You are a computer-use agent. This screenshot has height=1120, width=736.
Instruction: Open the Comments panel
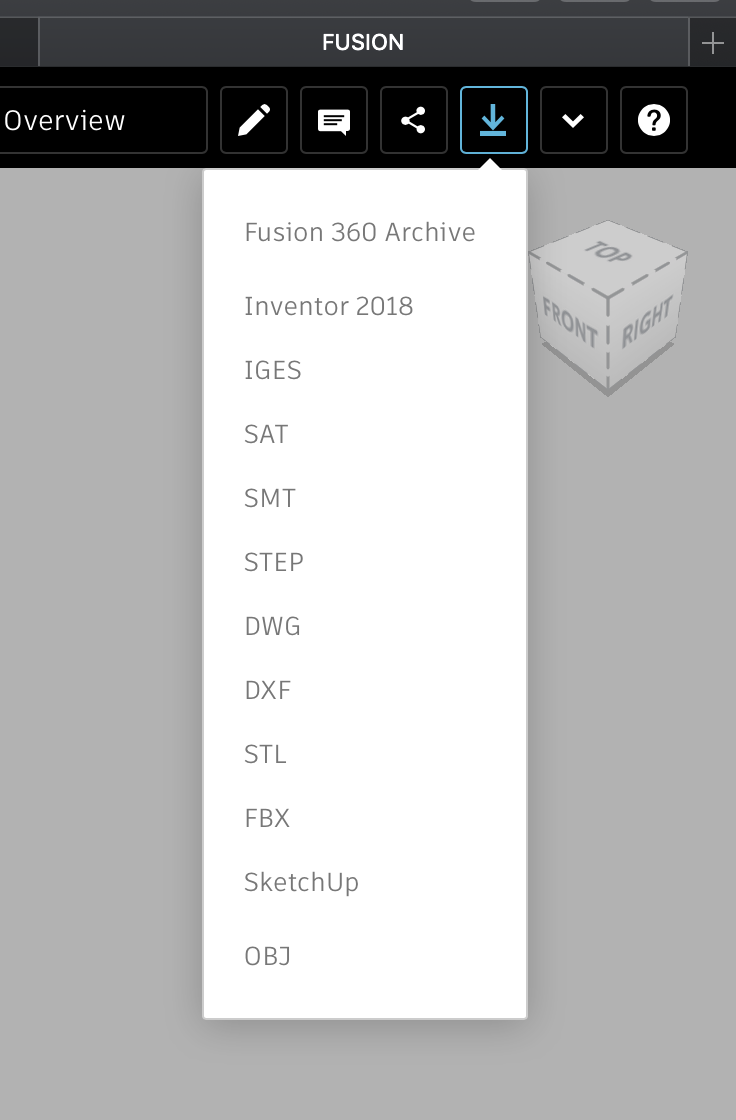[x=333, y=120]
